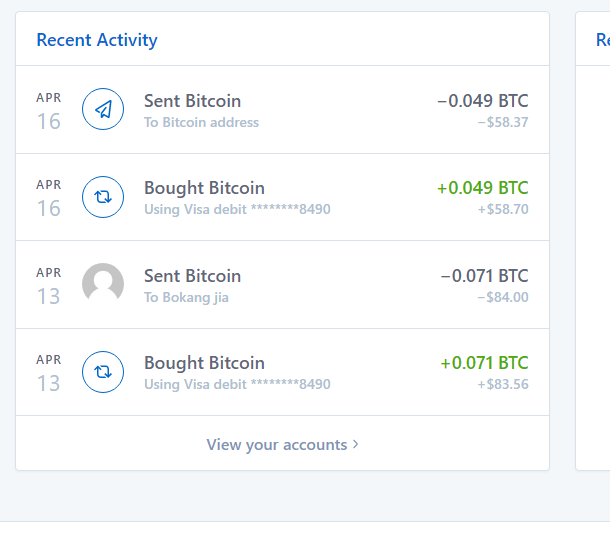
Task: Open the View your accounts link
Action: (277, 444)
